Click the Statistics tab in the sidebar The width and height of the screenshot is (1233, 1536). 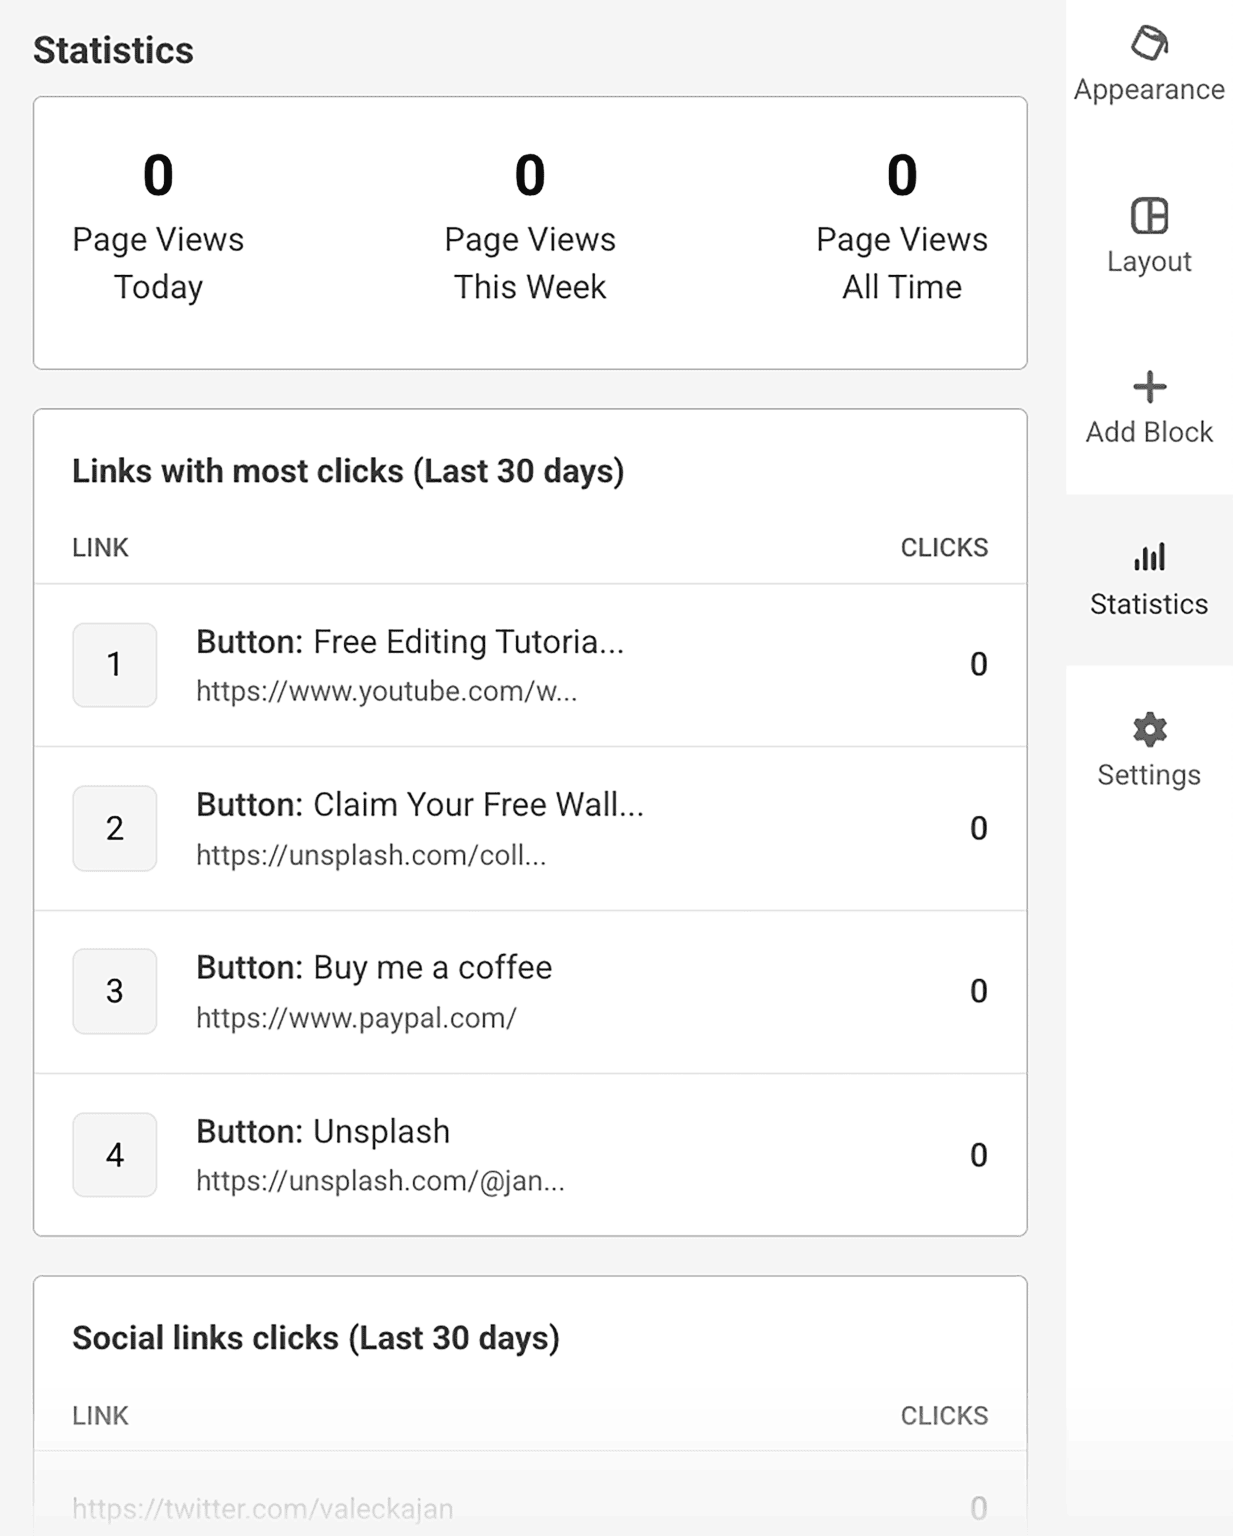pyautogui.click(x=1148, y=580)
